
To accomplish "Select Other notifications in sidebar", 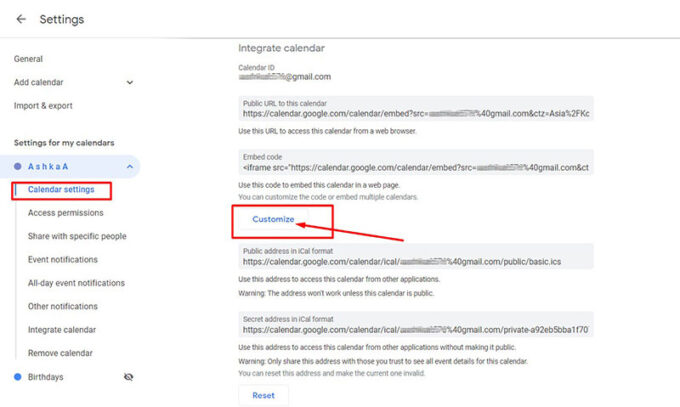I will [66, 306].
